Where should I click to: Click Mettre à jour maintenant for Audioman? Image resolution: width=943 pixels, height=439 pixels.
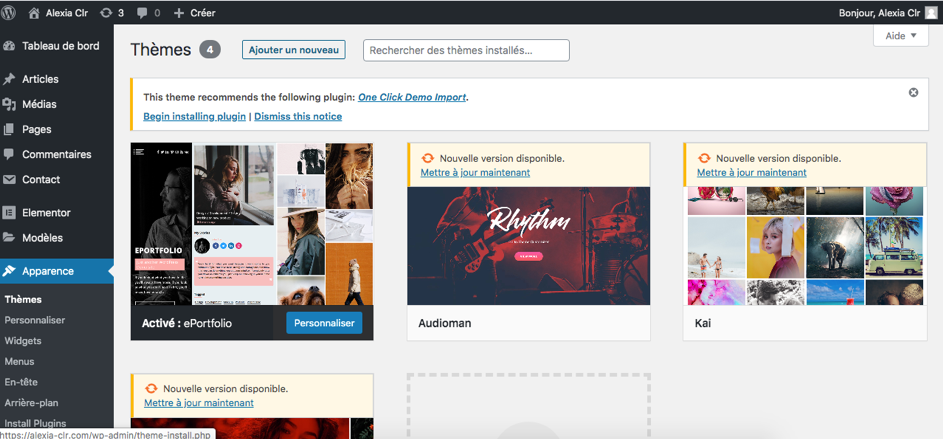475,173
